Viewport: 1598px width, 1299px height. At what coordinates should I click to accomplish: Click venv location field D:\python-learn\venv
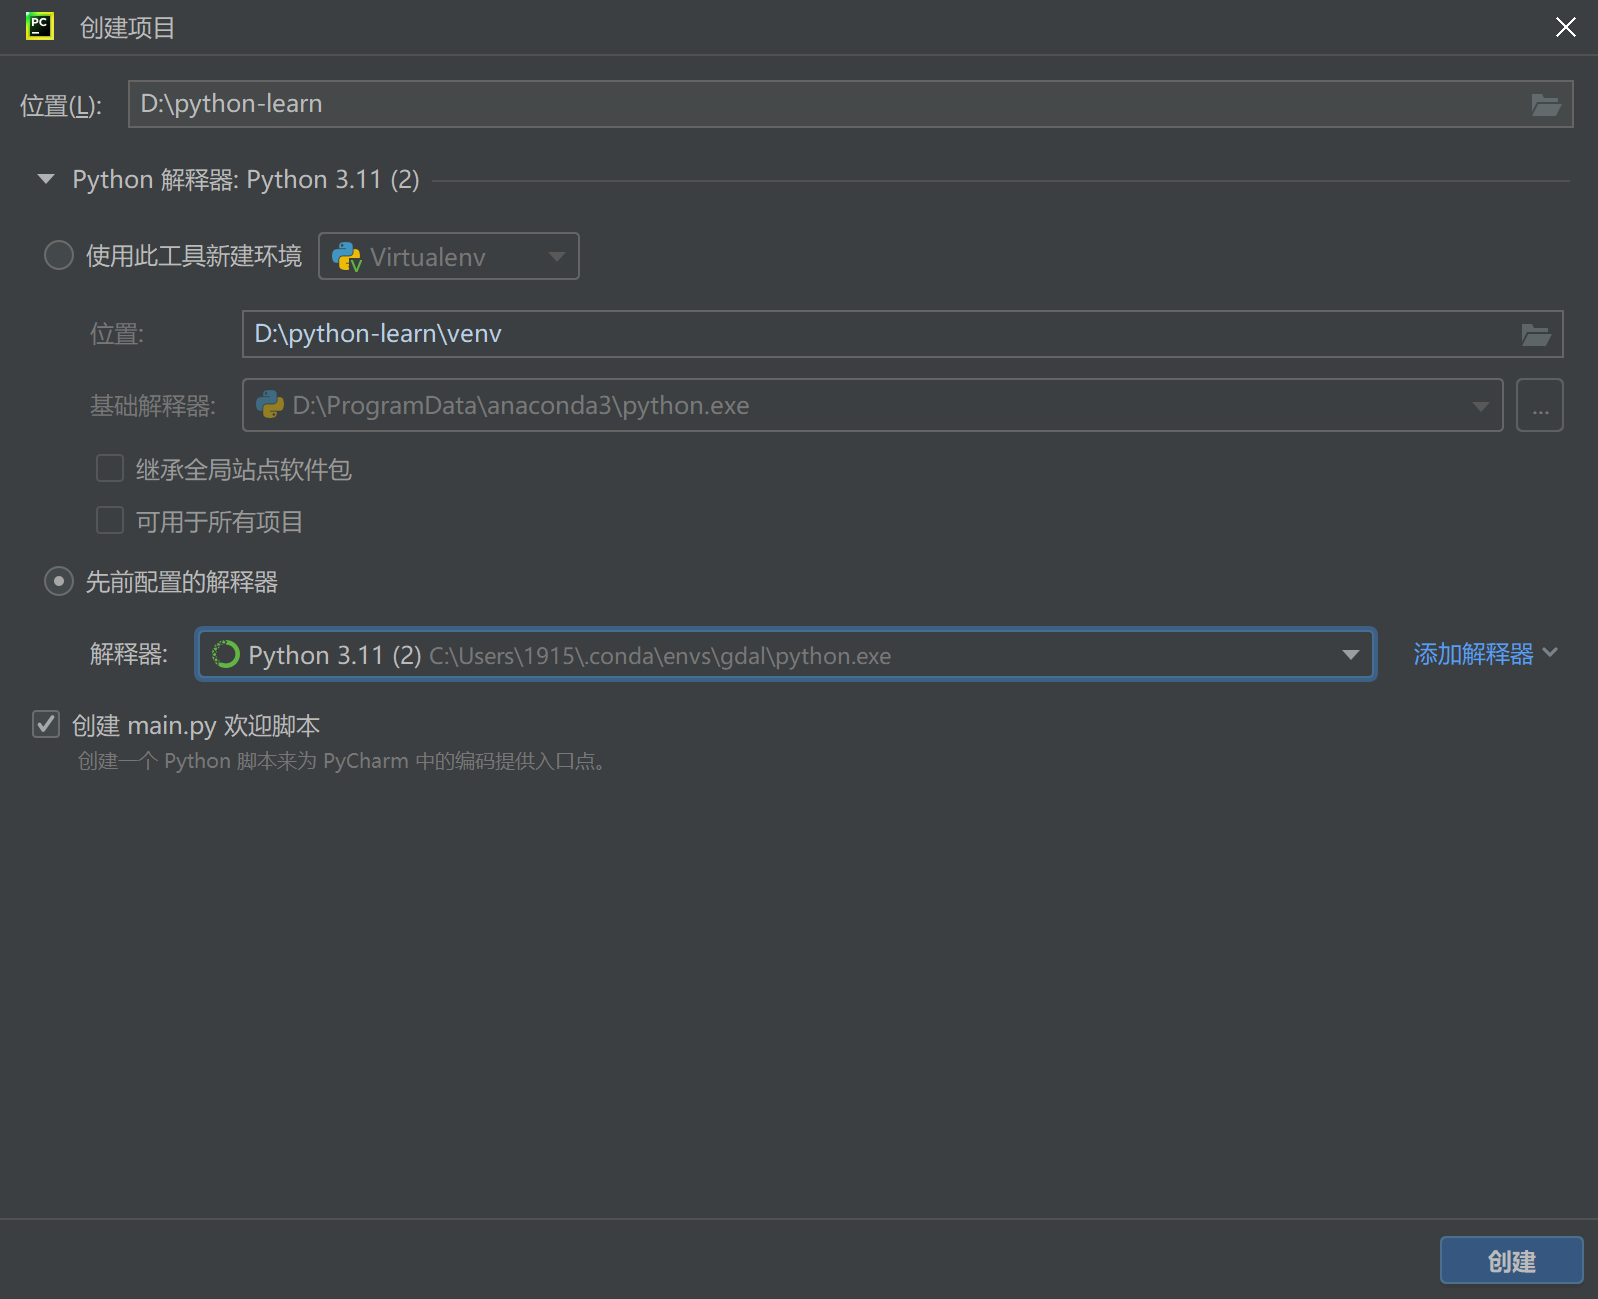(x=902, y=334)
